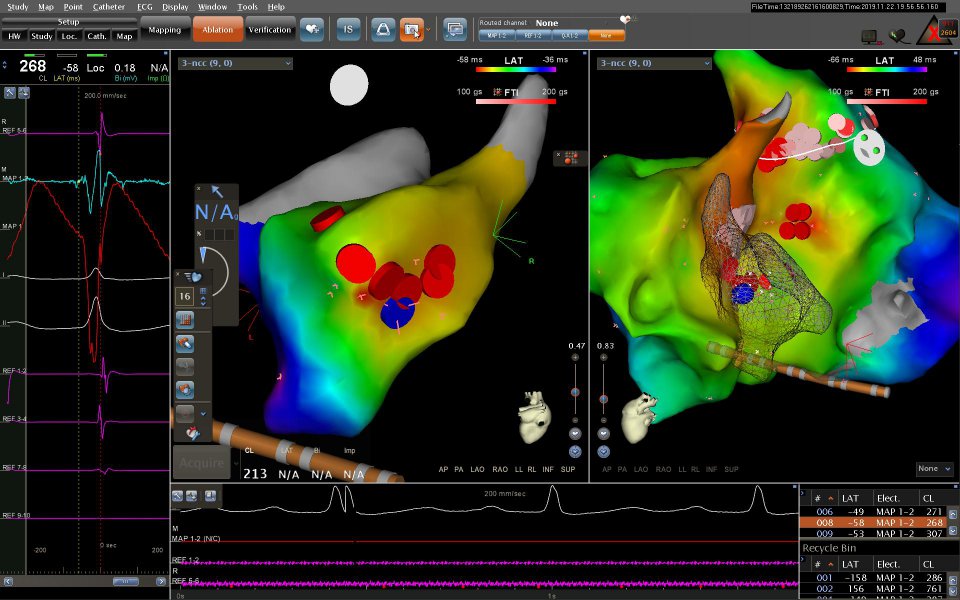
Task: Open the right map 3-ncc dropdown
Action: coord(651,63)
